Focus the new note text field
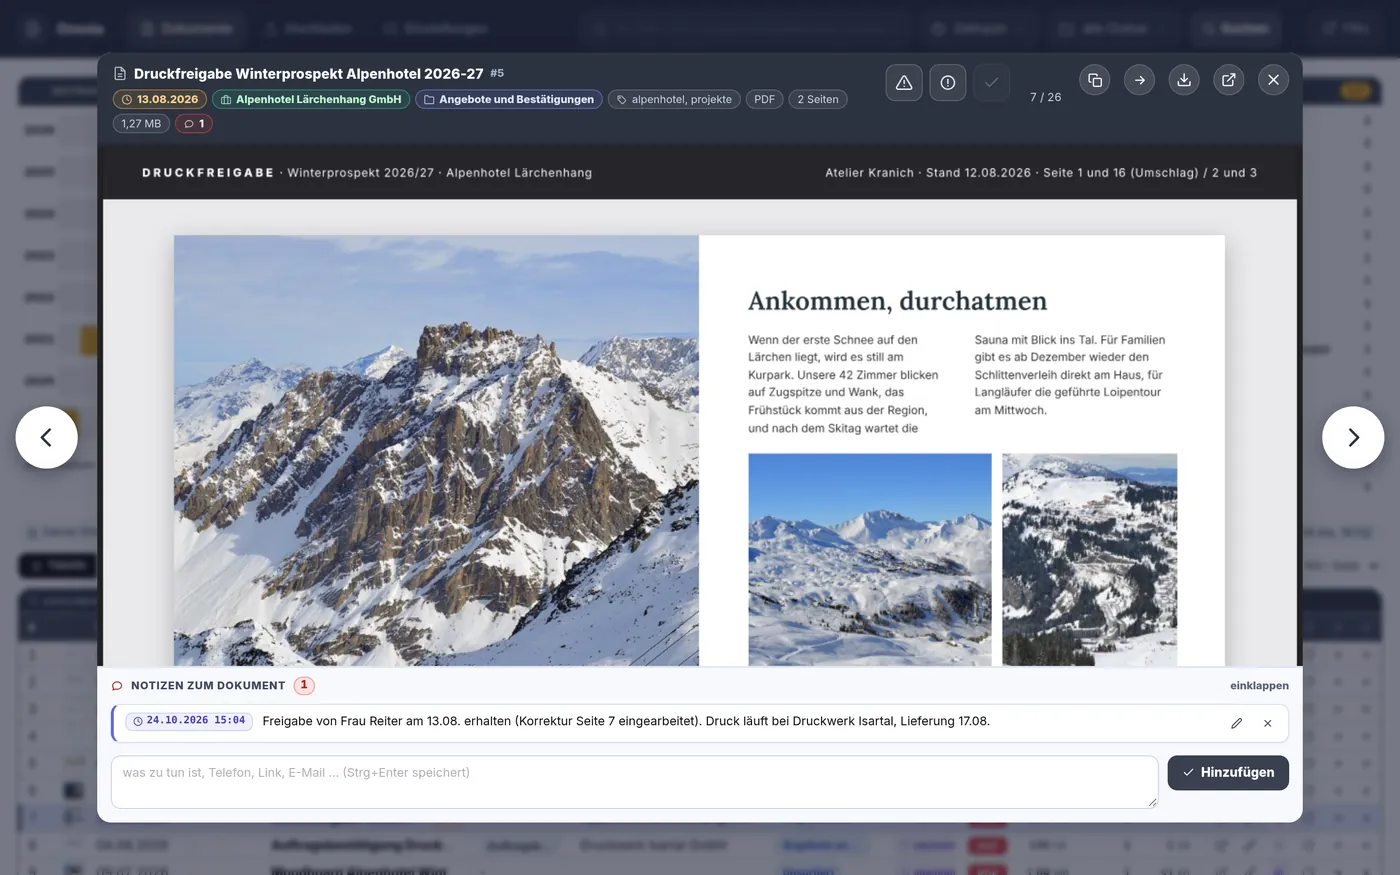 pyautogui.click(x=635, y=782)
